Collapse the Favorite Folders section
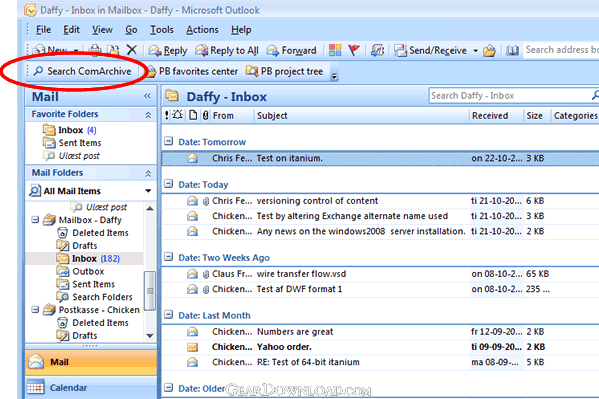Screen dimensions: 599x399 [148, 115]
